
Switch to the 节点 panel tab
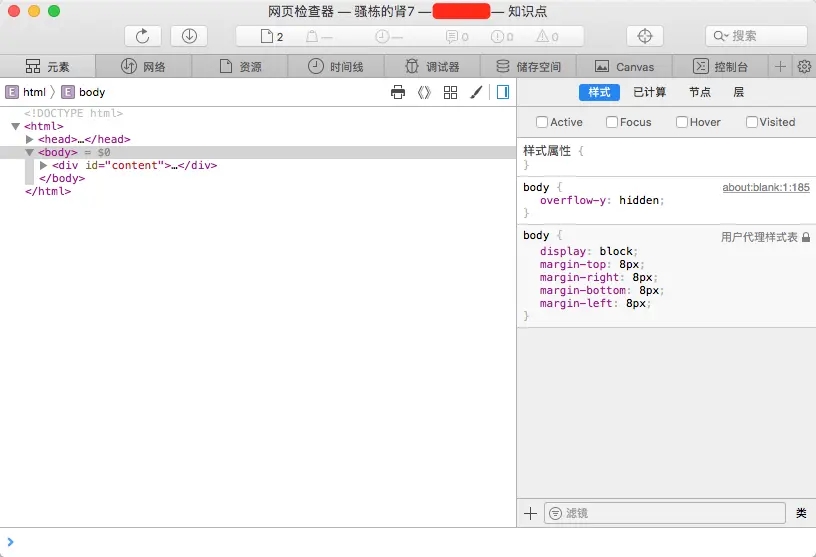[700, 92]
